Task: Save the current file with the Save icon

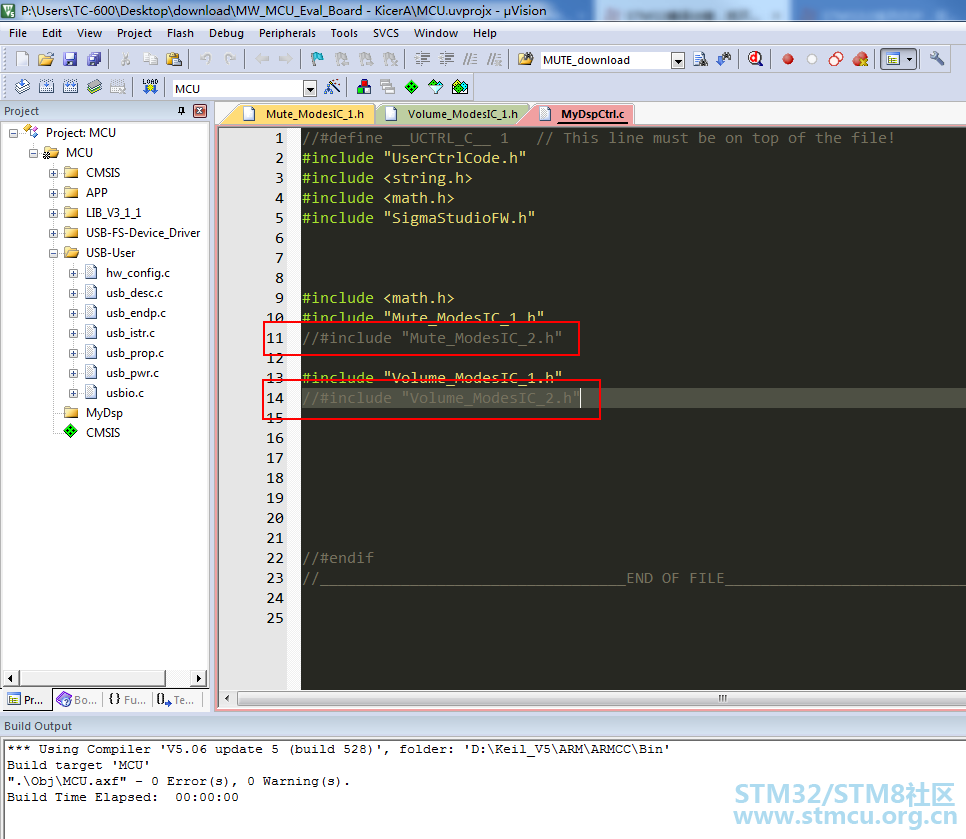Action: (70, 59)
